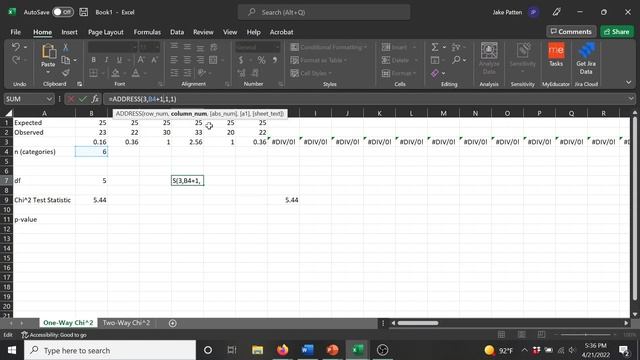Screen dimensions: 640x360
Task: Click the Analyze Data icon
Action: 489,58
